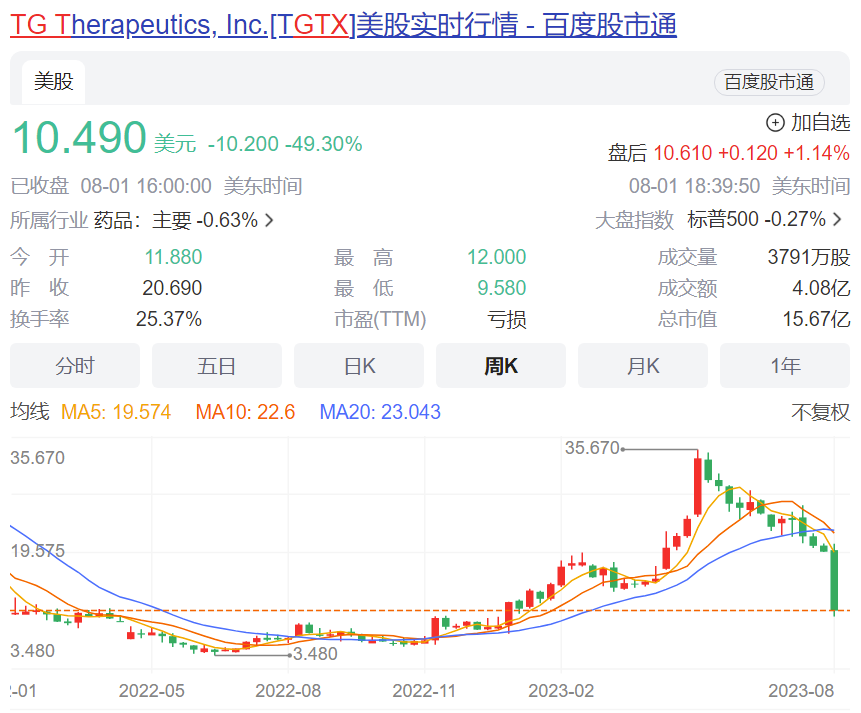This screenshot has height=713, width=861.
Task: Select the 1年 chart tab
Action: tap(785, 366)
